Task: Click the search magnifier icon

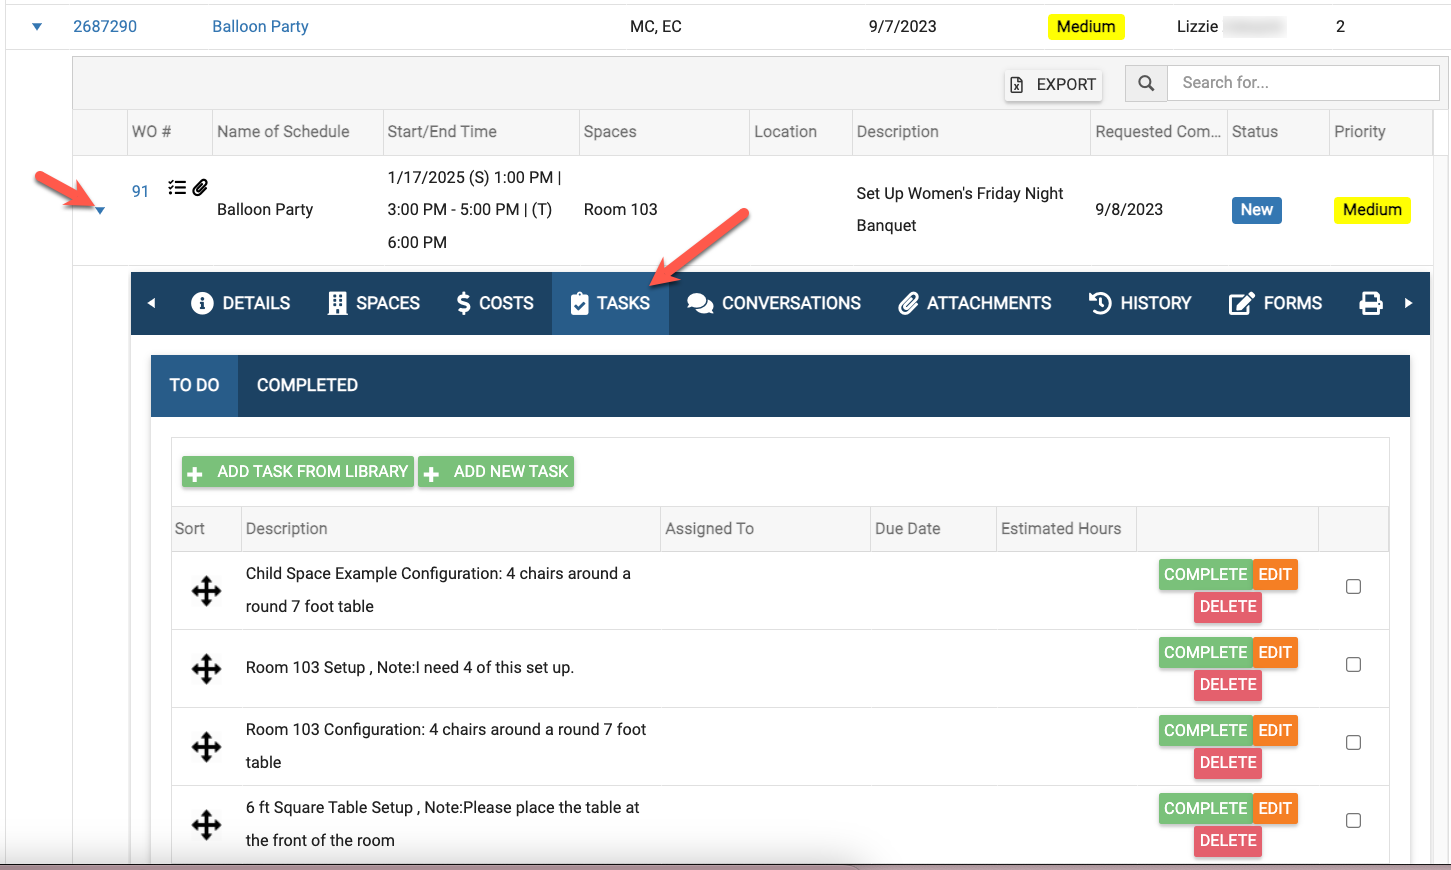Action: click(1146, 83)
